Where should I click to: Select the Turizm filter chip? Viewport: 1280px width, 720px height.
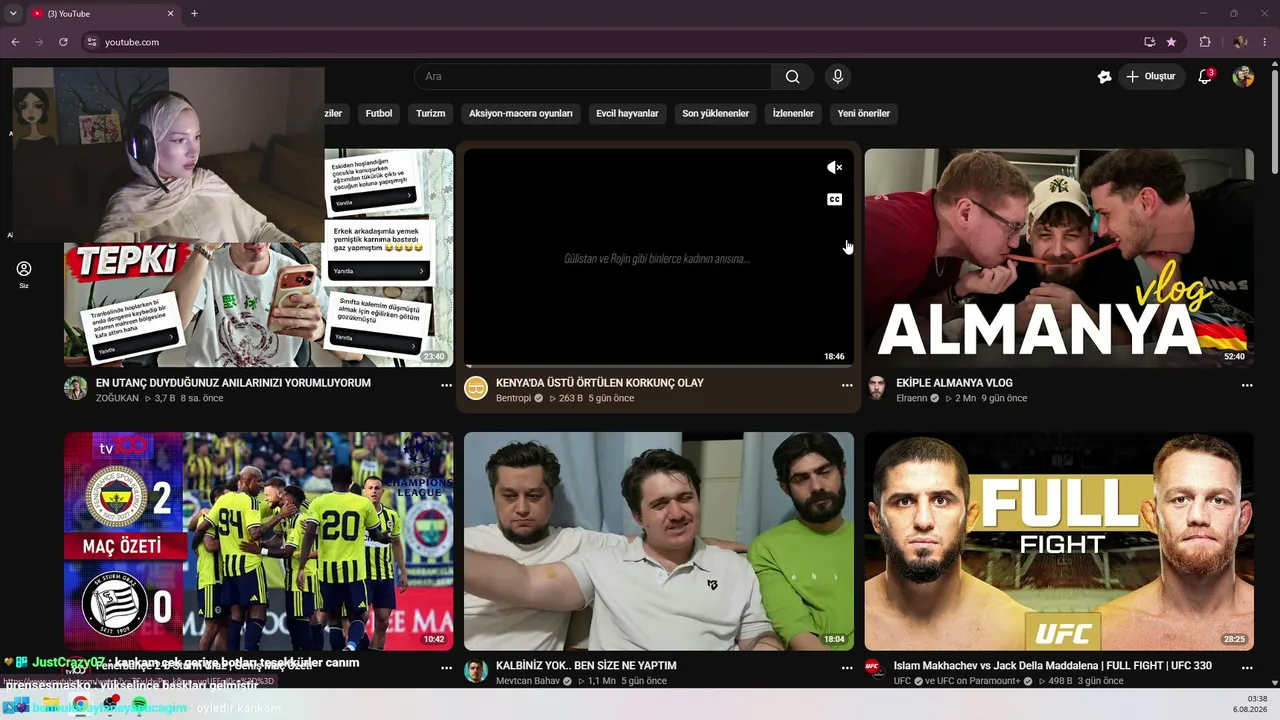coord(430,114)
